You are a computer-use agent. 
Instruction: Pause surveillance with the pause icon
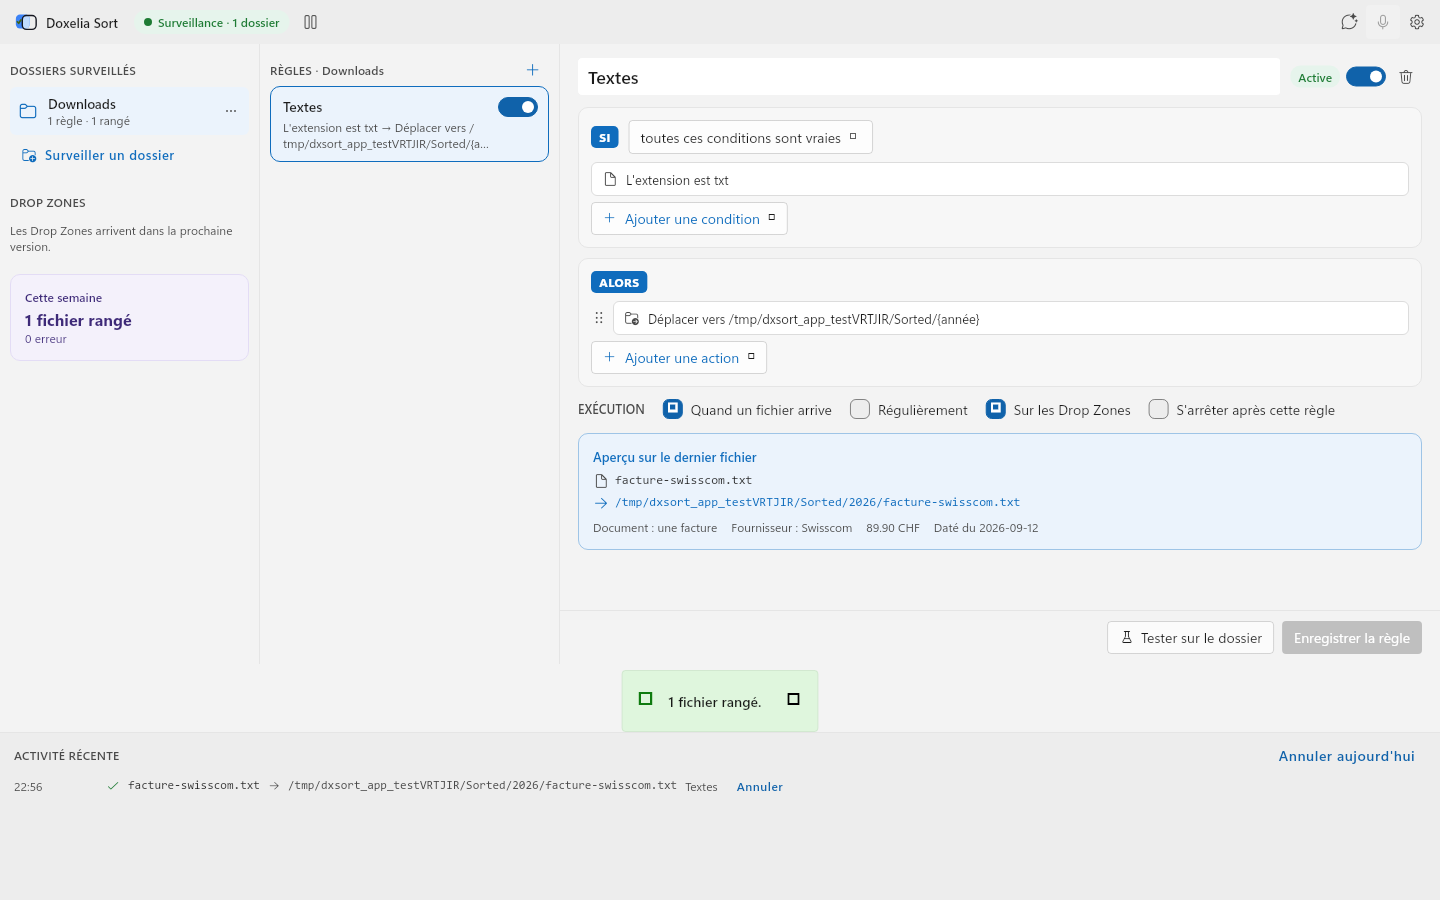310,22
